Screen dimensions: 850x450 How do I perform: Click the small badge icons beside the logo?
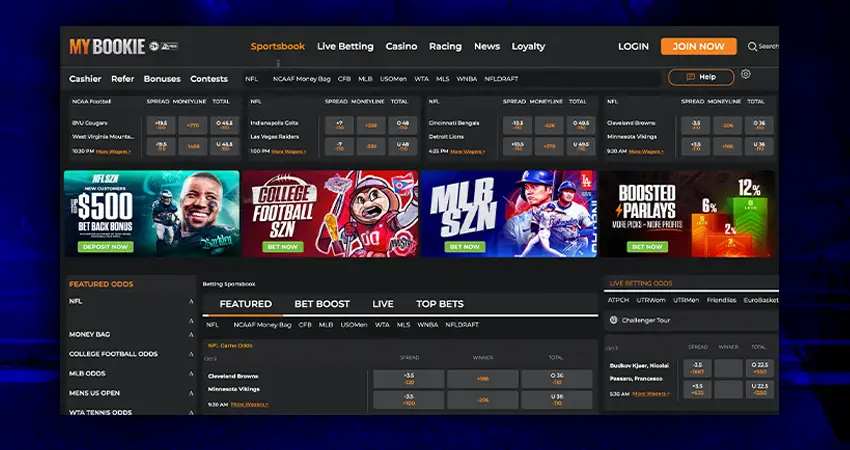tap(164, 47)
